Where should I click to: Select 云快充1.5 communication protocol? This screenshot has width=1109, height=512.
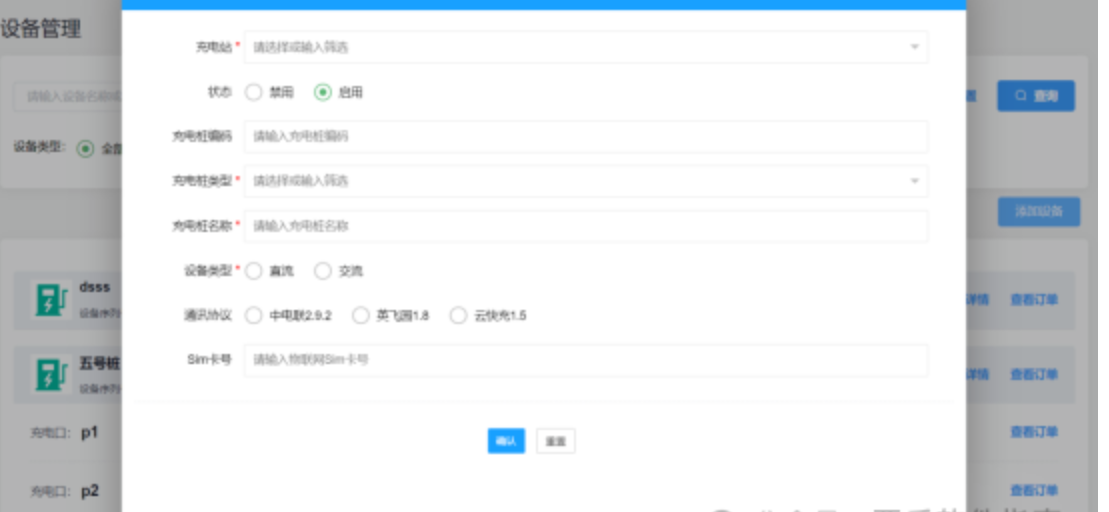(458, 316)
